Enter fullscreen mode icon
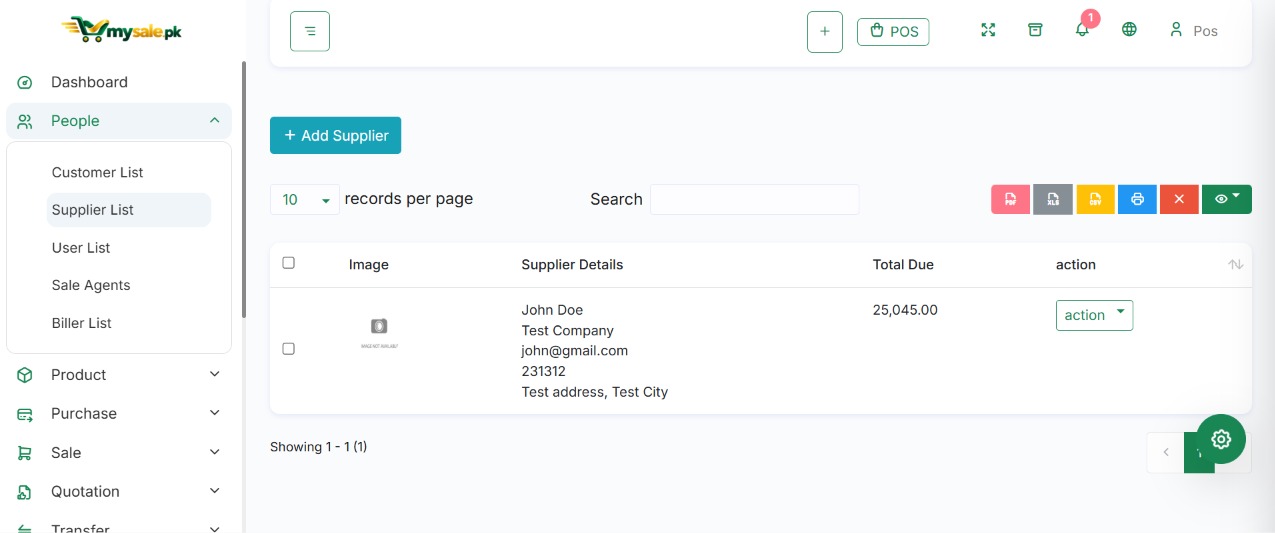Screen dimensions: 1275x533 click(988, 30)
